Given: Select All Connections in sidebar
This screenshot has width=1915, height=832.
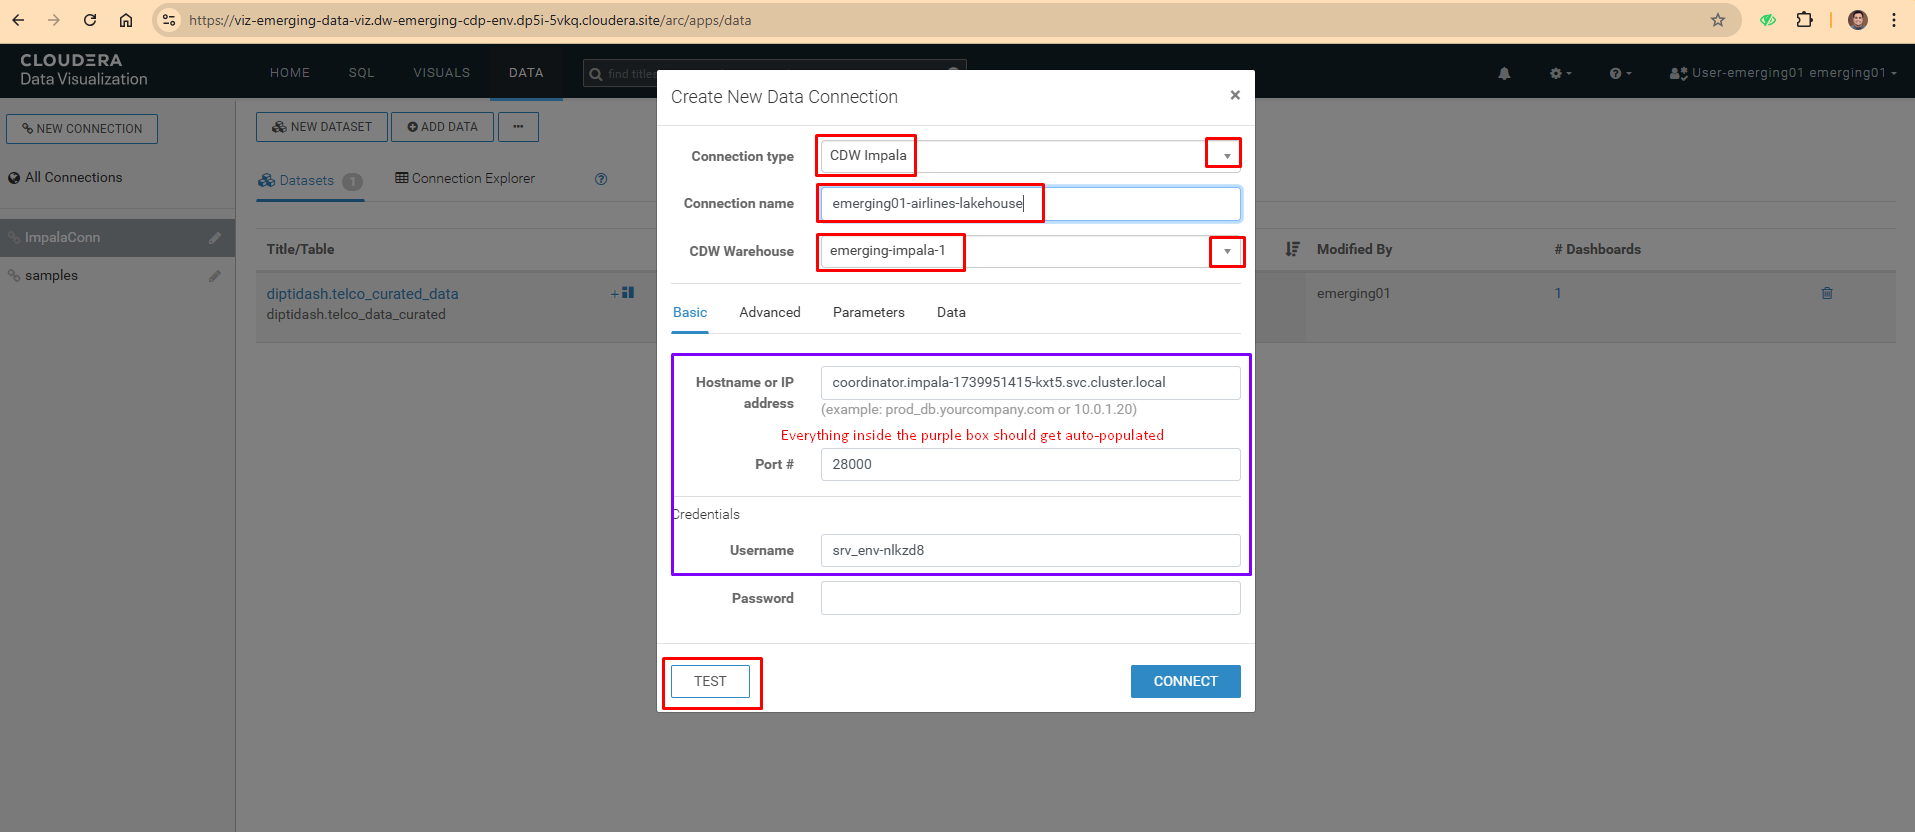Looking at the screenshot, I should tap(65, 178).
